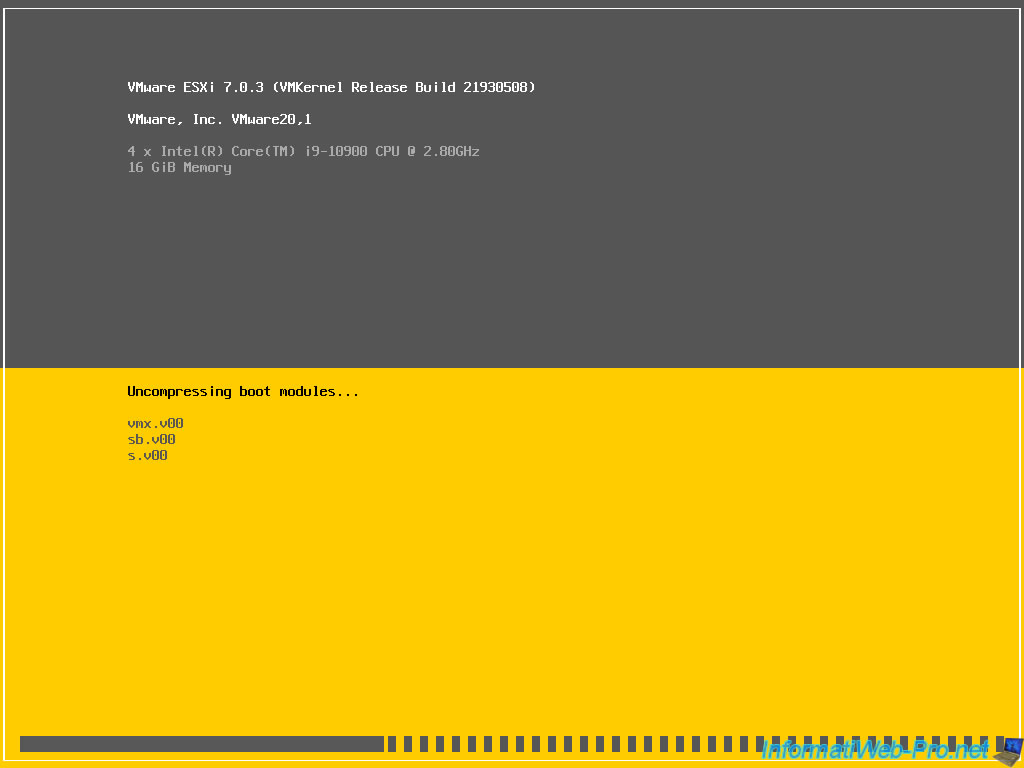Click the filled portion of the boot progress bar
The image size is (1024, 768).
click(x=200, y=744)
